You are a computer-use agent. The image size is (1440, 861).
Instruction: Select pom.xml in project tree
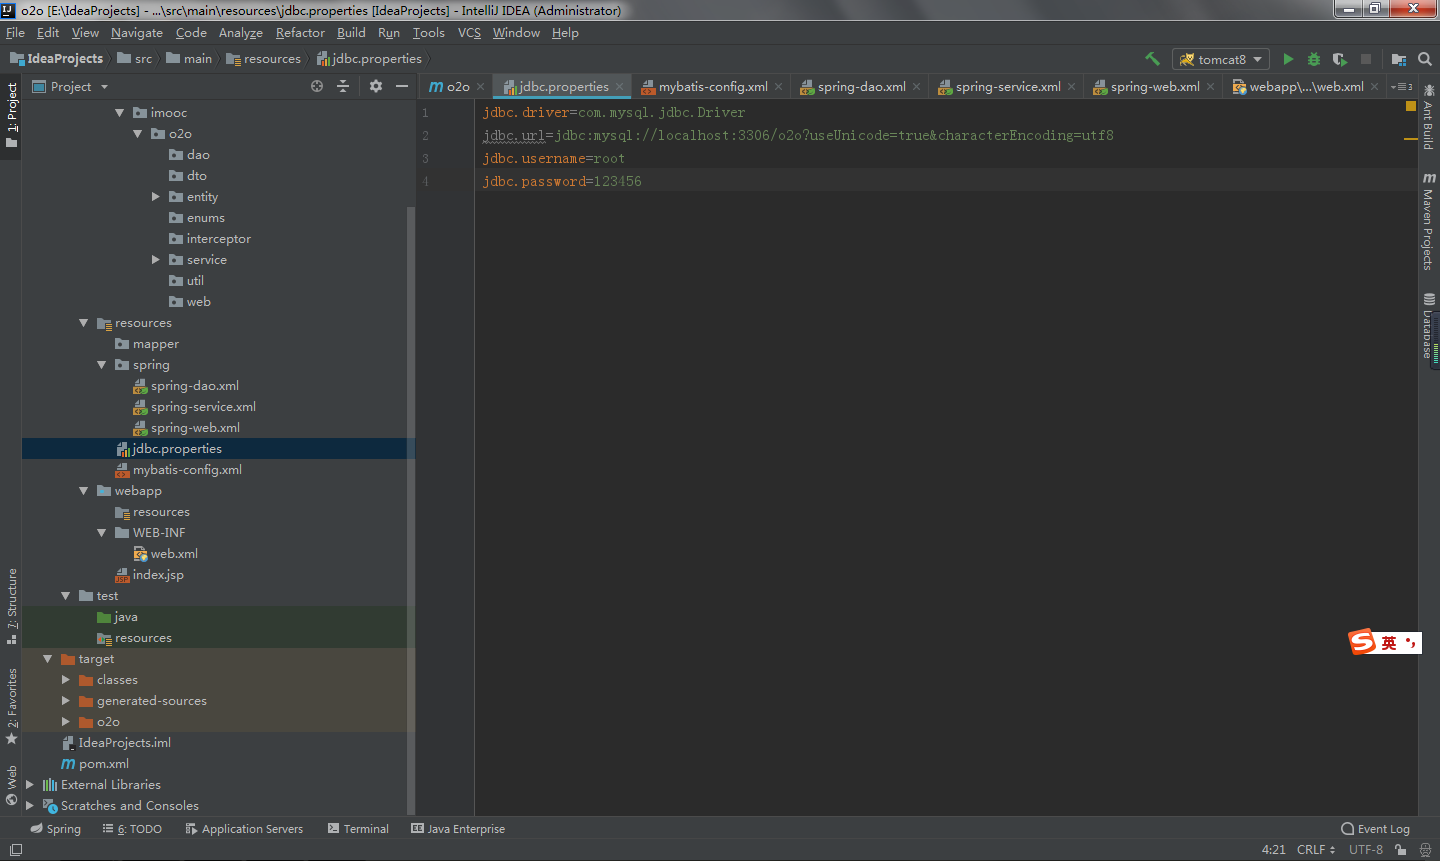[104, 764]
